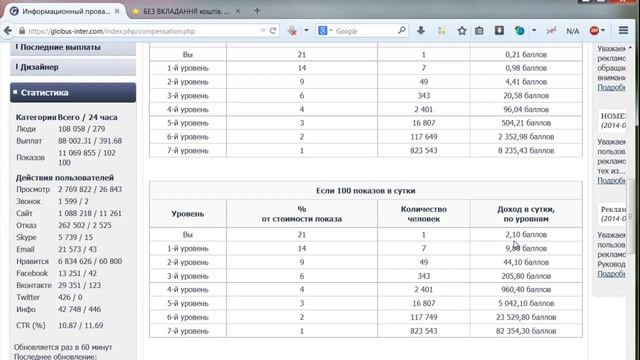This screenshot has width=640, height=360.
Task: Click the 23 529,80 баллов cell
Action: pos(526,317)
